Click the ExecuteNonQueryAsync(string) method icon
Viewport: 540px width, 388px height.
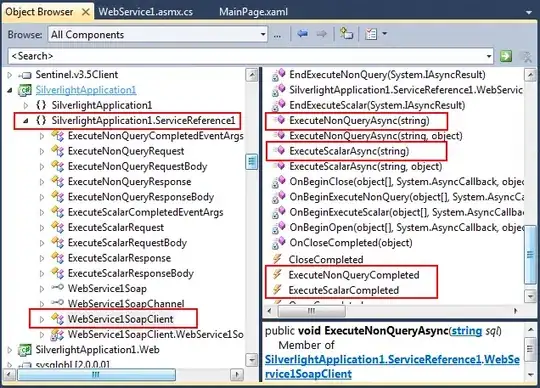280,120
